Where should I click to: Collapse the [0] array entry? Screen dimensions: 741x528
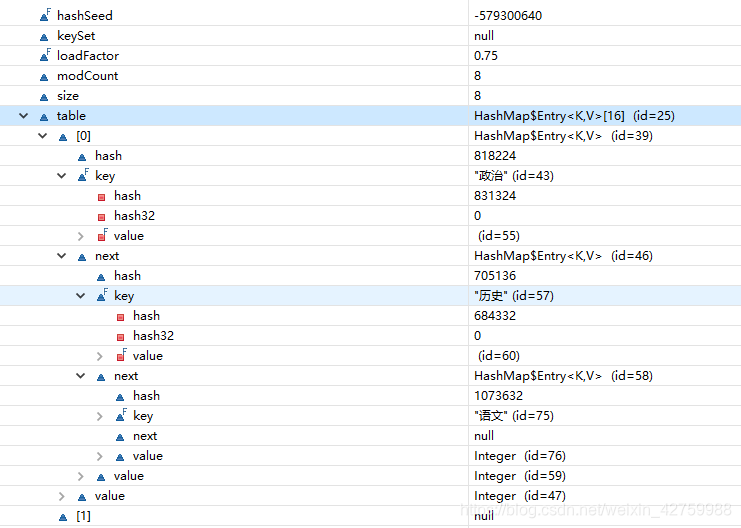(x=43, y=136)
